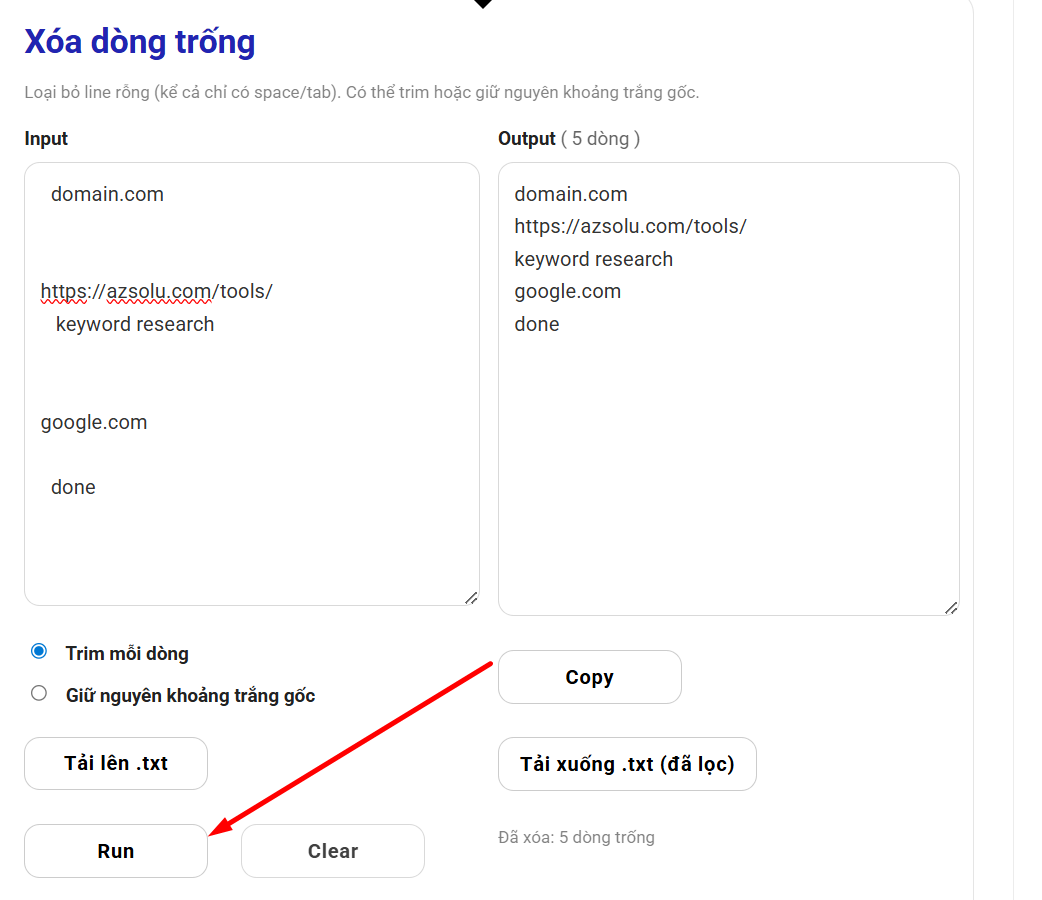Click the "google.com" line in Output
1042x900 pixels.
coord(568,292)
